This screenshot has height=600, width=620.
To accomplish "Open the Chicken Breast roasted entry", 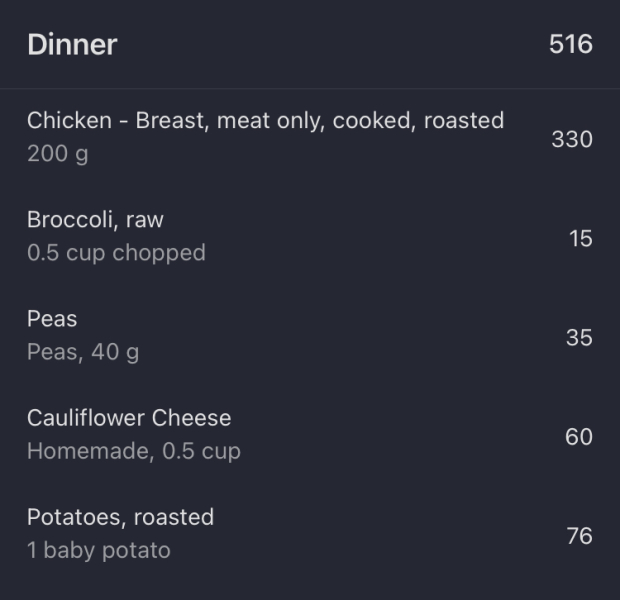I will click(x=265, y=120).
